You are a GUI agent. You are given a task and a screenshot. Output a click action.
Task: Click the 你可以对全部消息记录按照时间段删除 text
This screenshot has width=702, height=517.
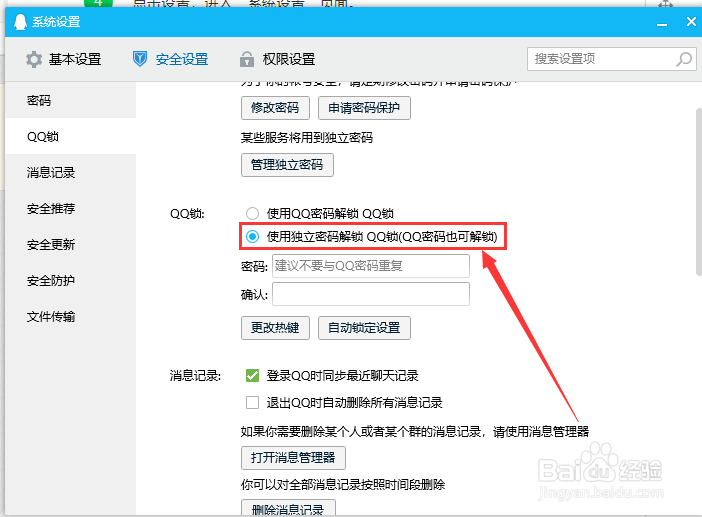coord(343,484)
